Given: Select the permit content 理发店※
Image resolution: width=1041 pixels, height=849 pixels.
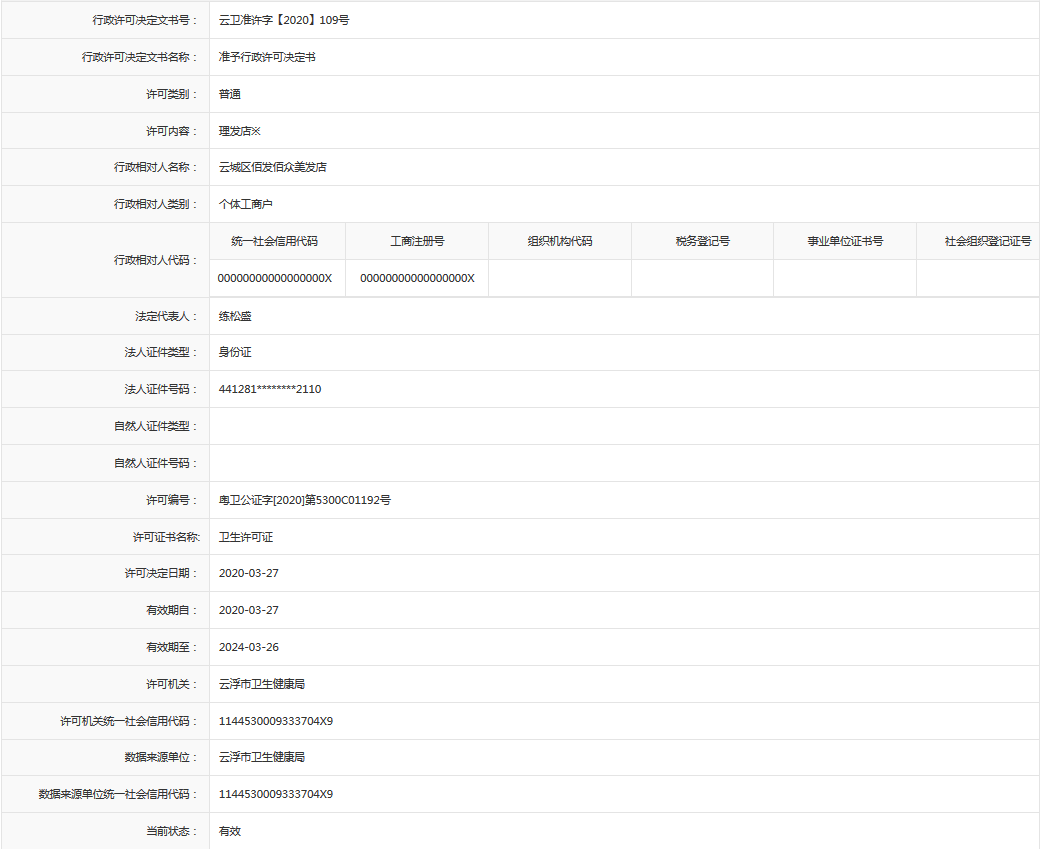Looking at the screenshot, I should [240, 131].
